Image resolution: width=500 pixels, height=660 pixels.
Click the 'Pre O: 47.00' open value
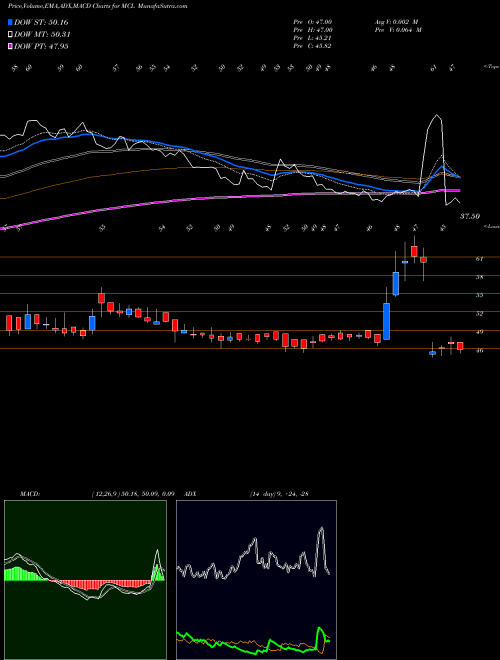tap(313, 22)
